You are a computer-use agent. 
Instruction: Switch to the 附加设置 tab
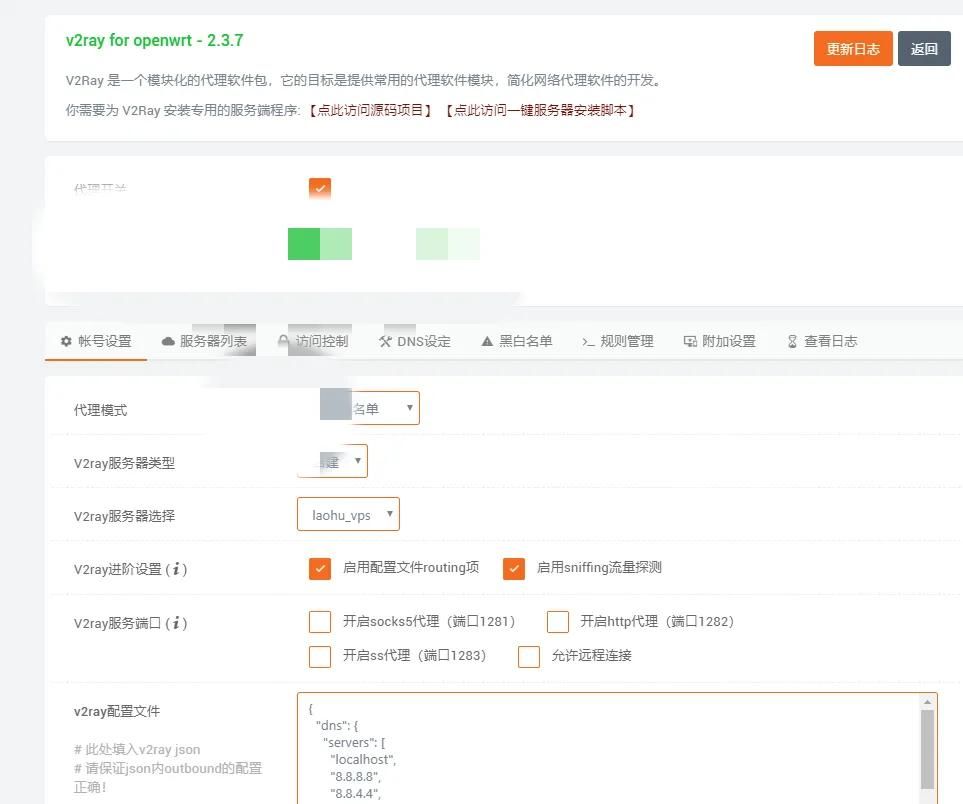[x=720, y=342]
